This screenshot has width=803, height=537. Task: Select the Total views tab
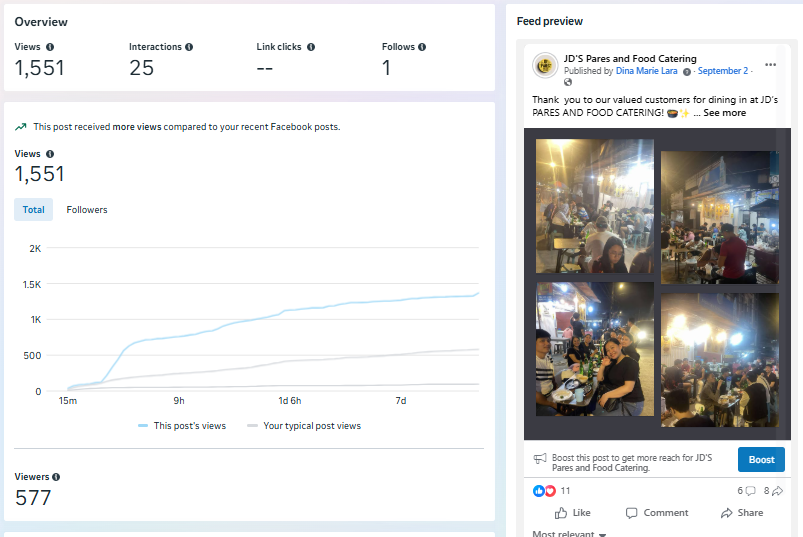point(34,210)
